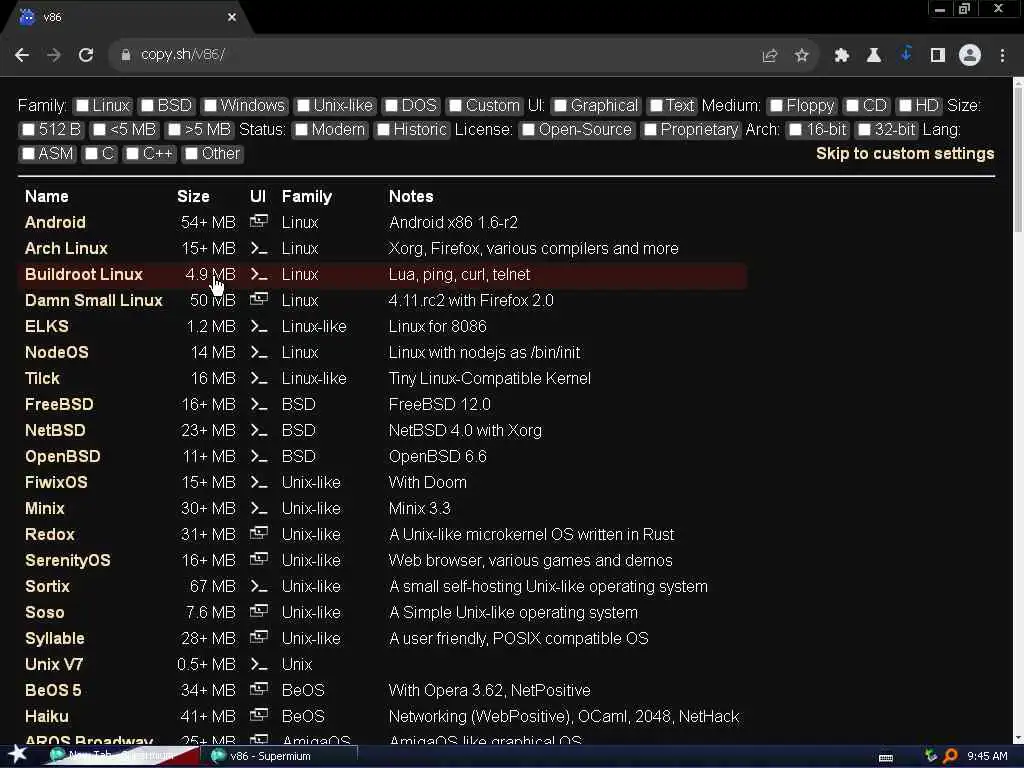Image resolution: width=1024 pixels, height=768 pixels.
Task: Open the Redox entry
Action: (50, 534)
